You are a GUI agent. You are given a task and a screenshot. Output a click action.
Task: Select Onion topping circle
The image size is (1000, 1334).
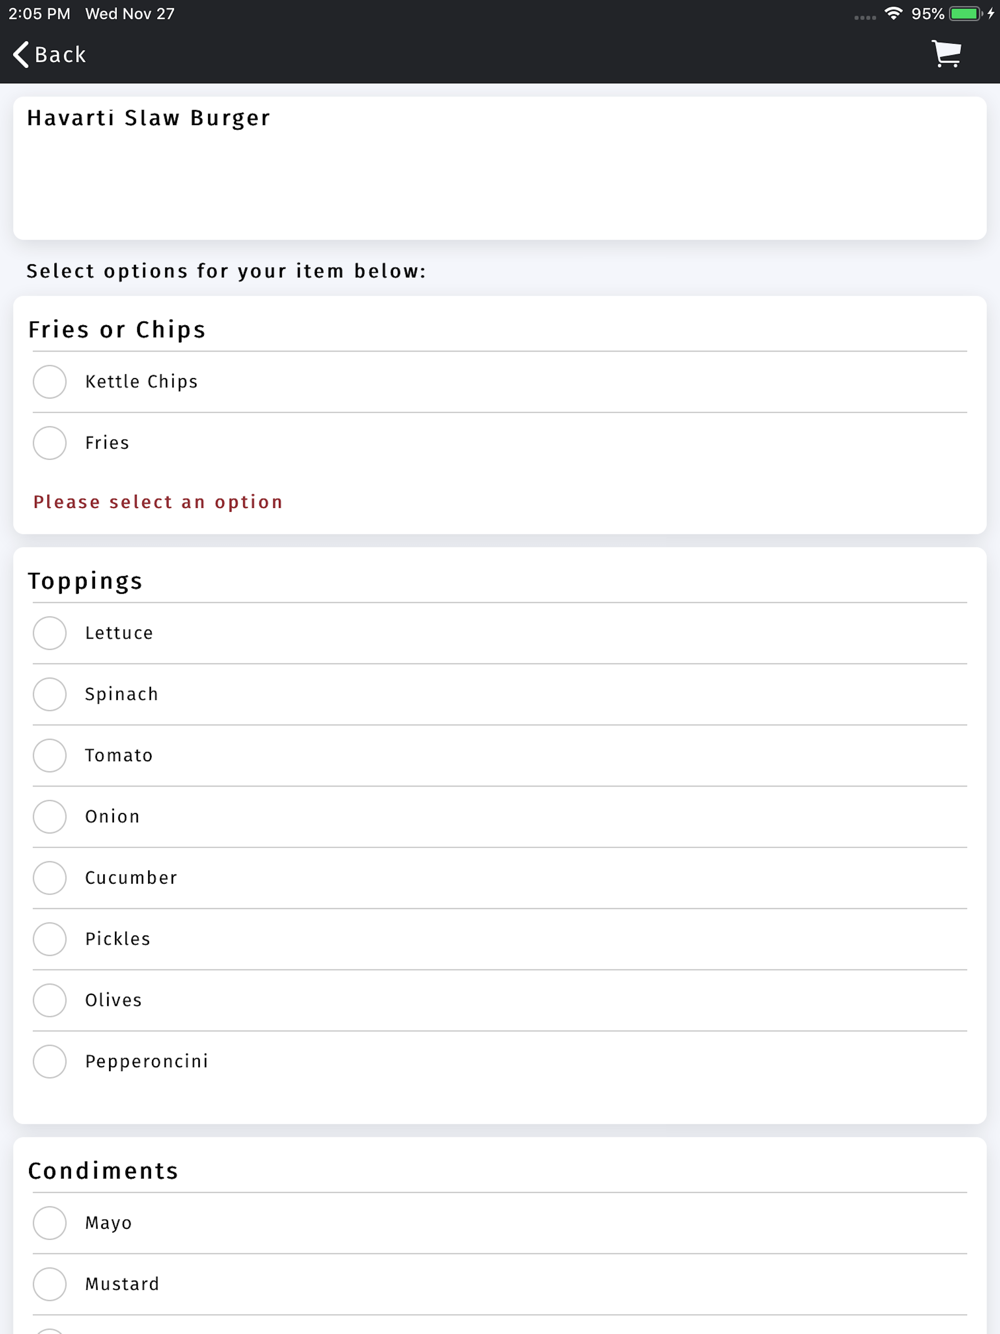(50, 817)
